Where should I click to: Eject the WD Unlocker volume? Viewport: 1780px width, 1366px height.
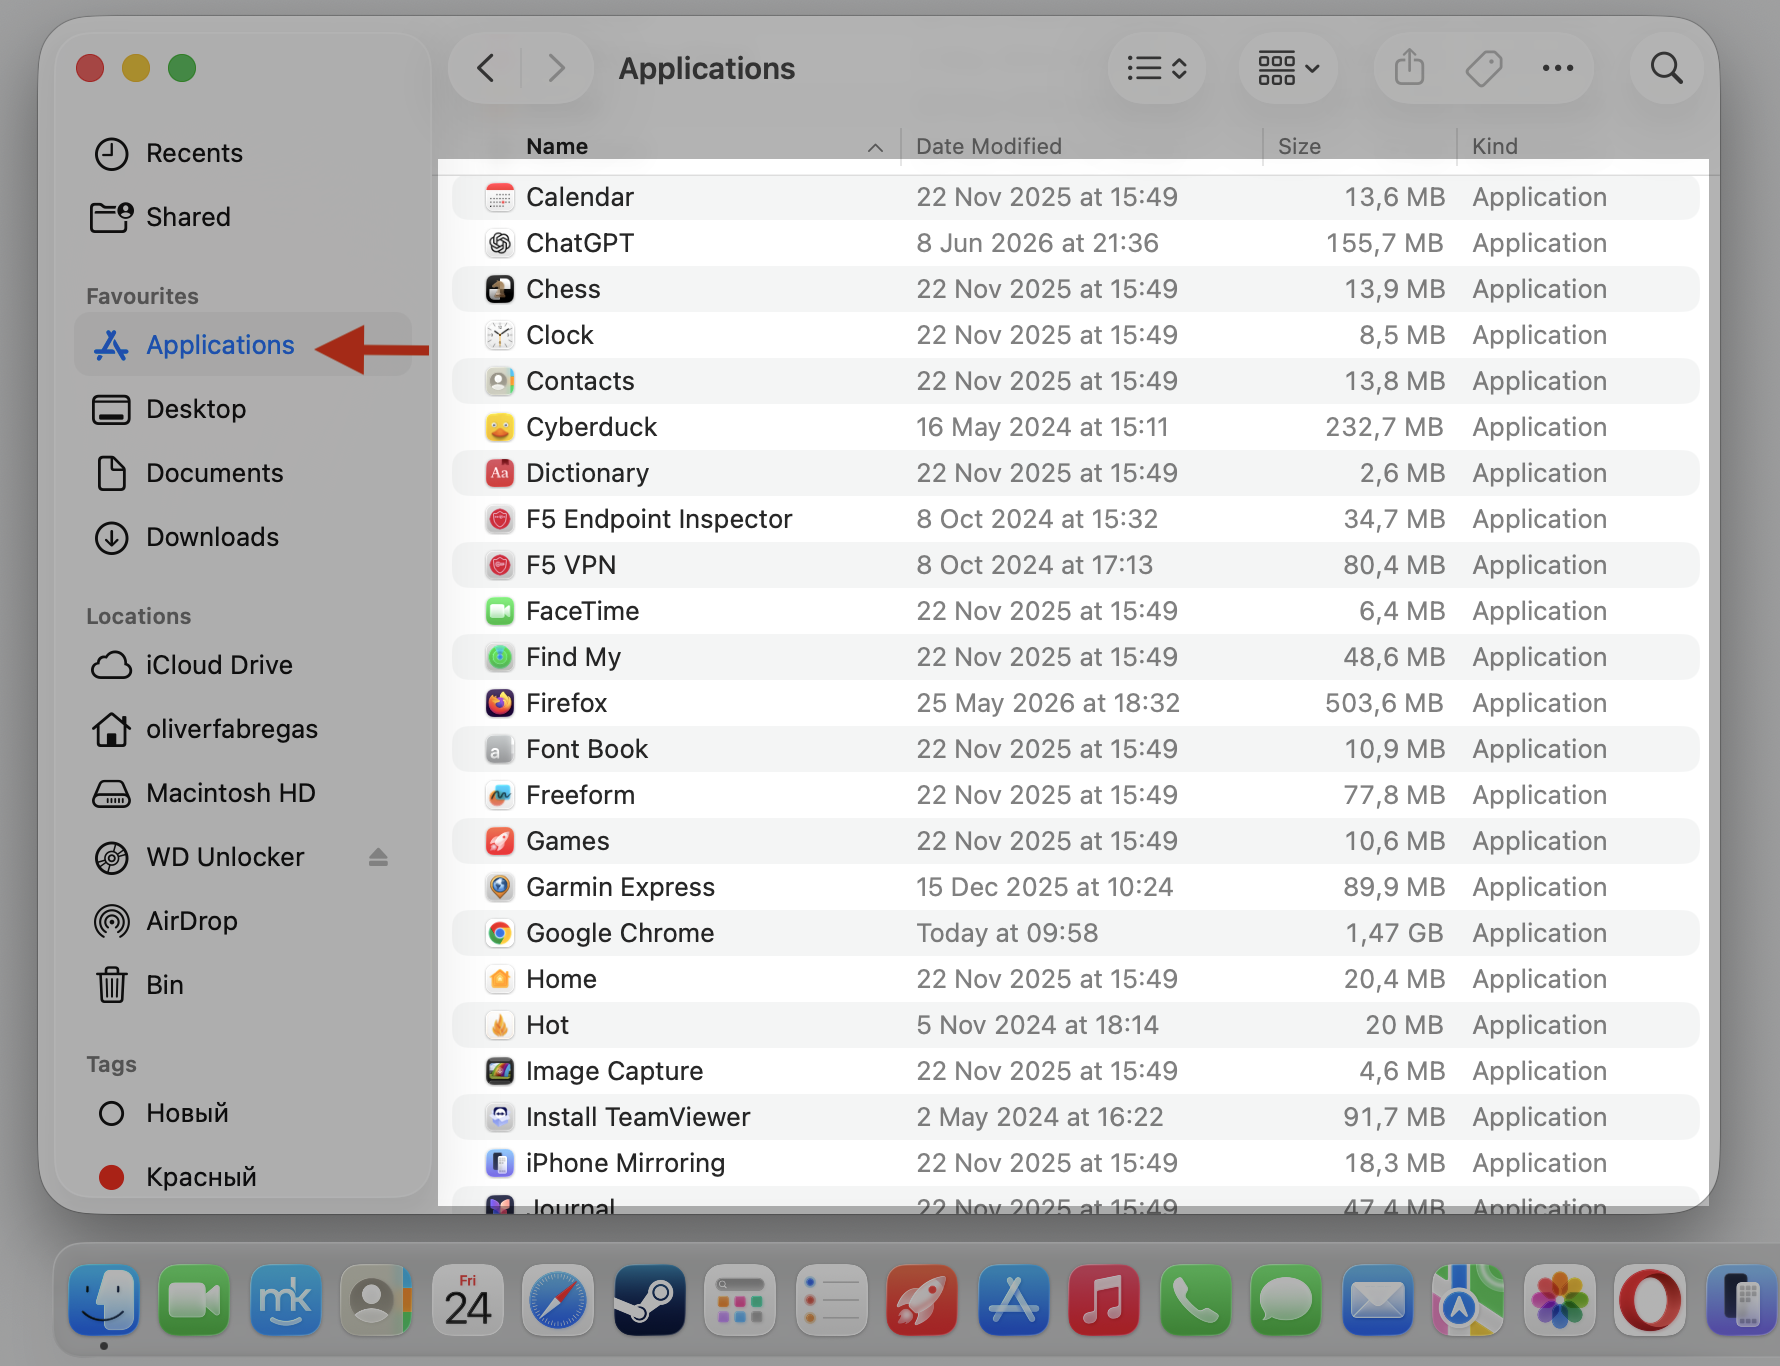(378, 857)
